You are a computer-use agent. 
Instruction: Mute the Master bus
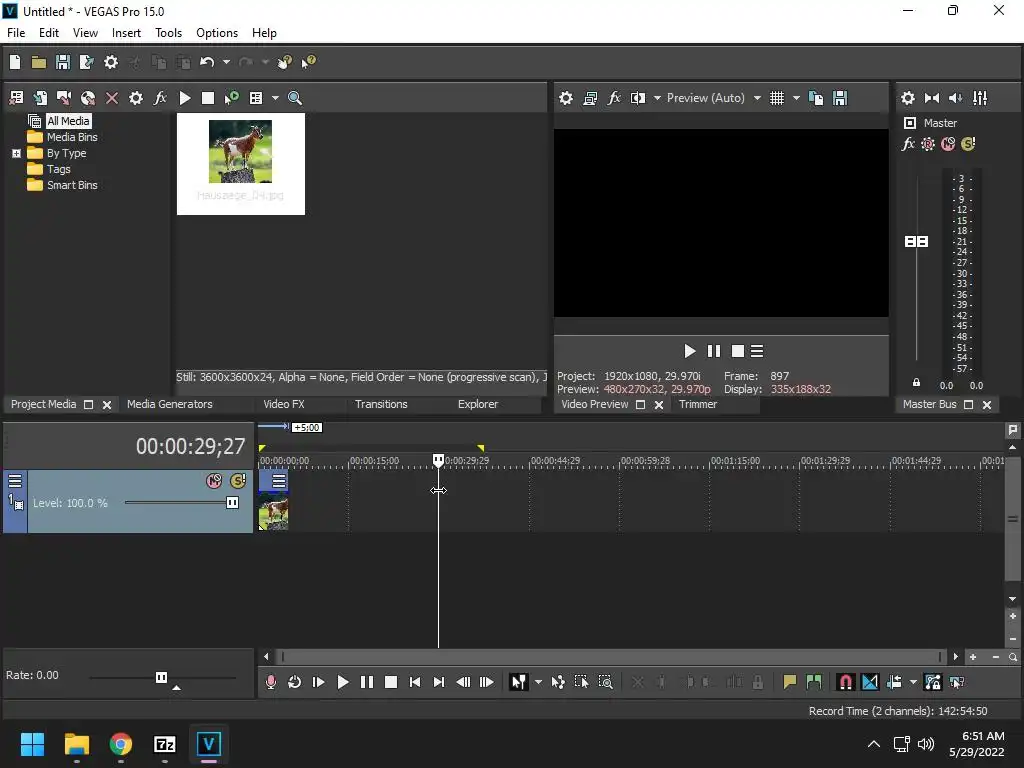point(948,144)
